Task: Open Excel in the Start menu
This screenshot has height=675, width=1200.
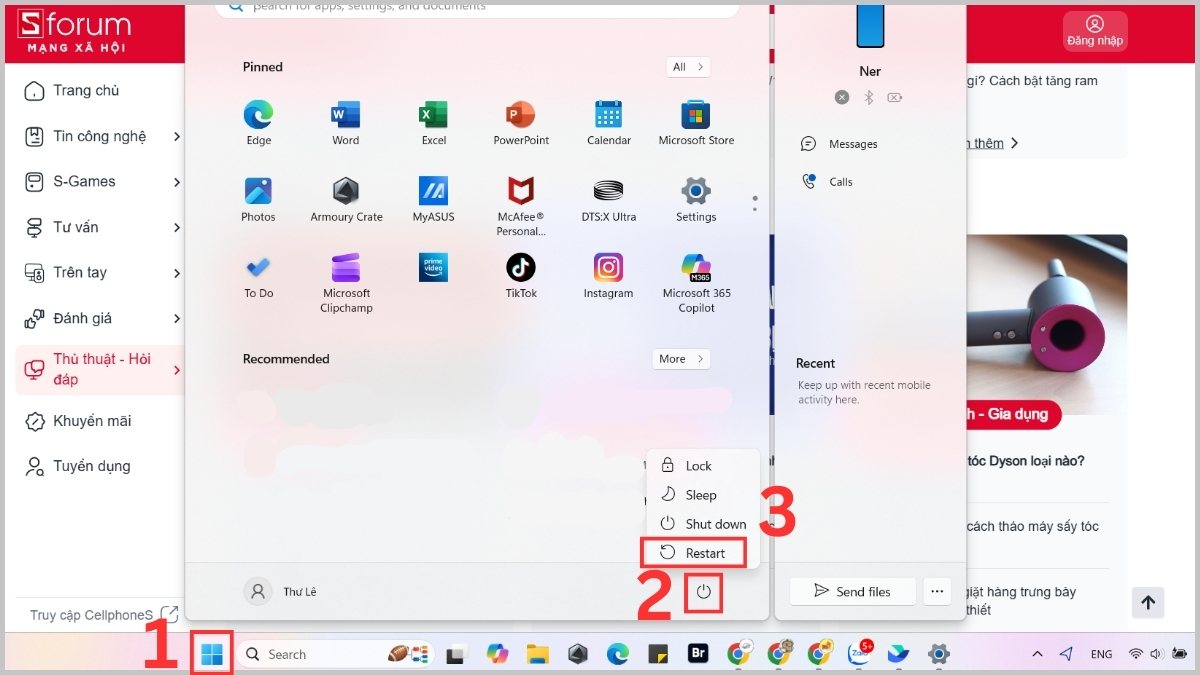Action: pyautogui.click(x=434, y=124)
